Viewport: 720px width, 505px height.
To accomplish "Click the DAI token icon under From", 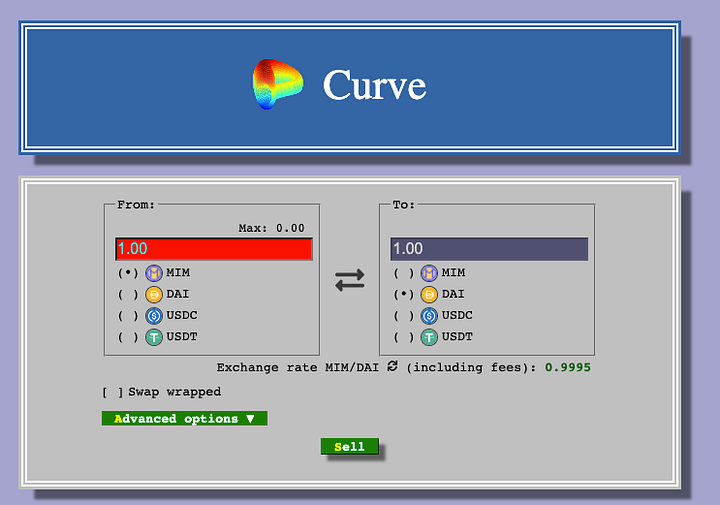I will [154, 294].
